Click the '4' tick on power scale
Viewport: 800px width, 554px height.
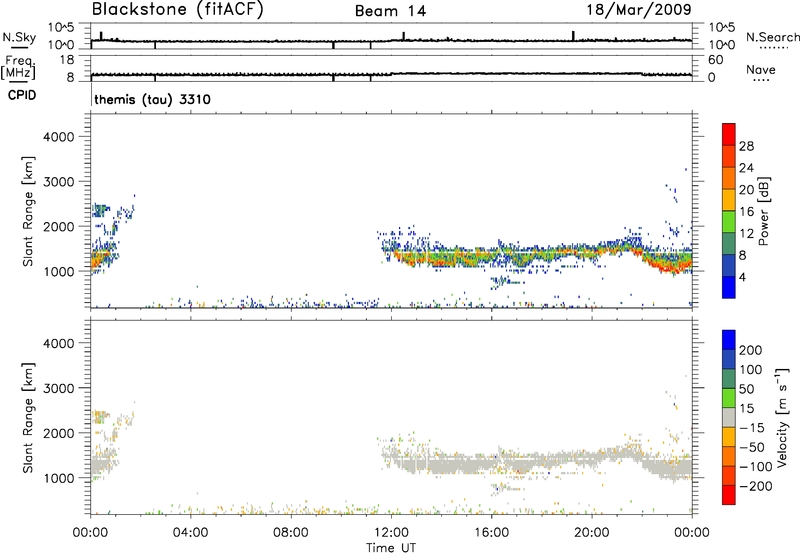point(742,277)
